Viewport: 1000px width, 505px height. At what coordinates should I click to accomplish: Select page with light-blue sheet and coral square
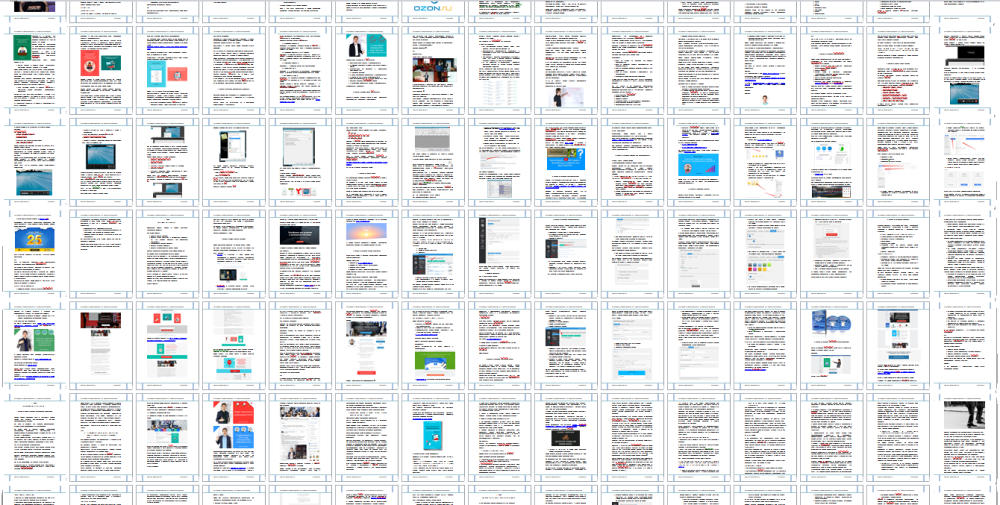point(167,70)
